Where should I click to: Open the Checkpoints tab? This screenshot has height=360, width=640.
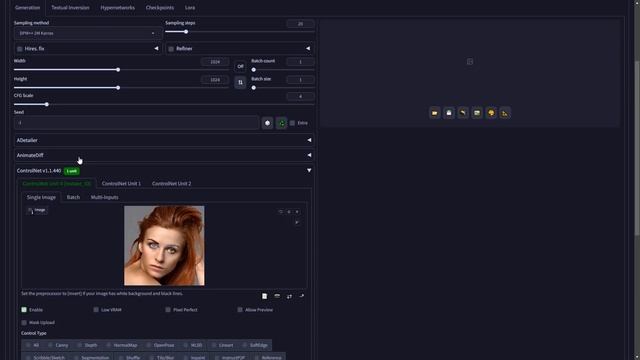coord(160,7)
